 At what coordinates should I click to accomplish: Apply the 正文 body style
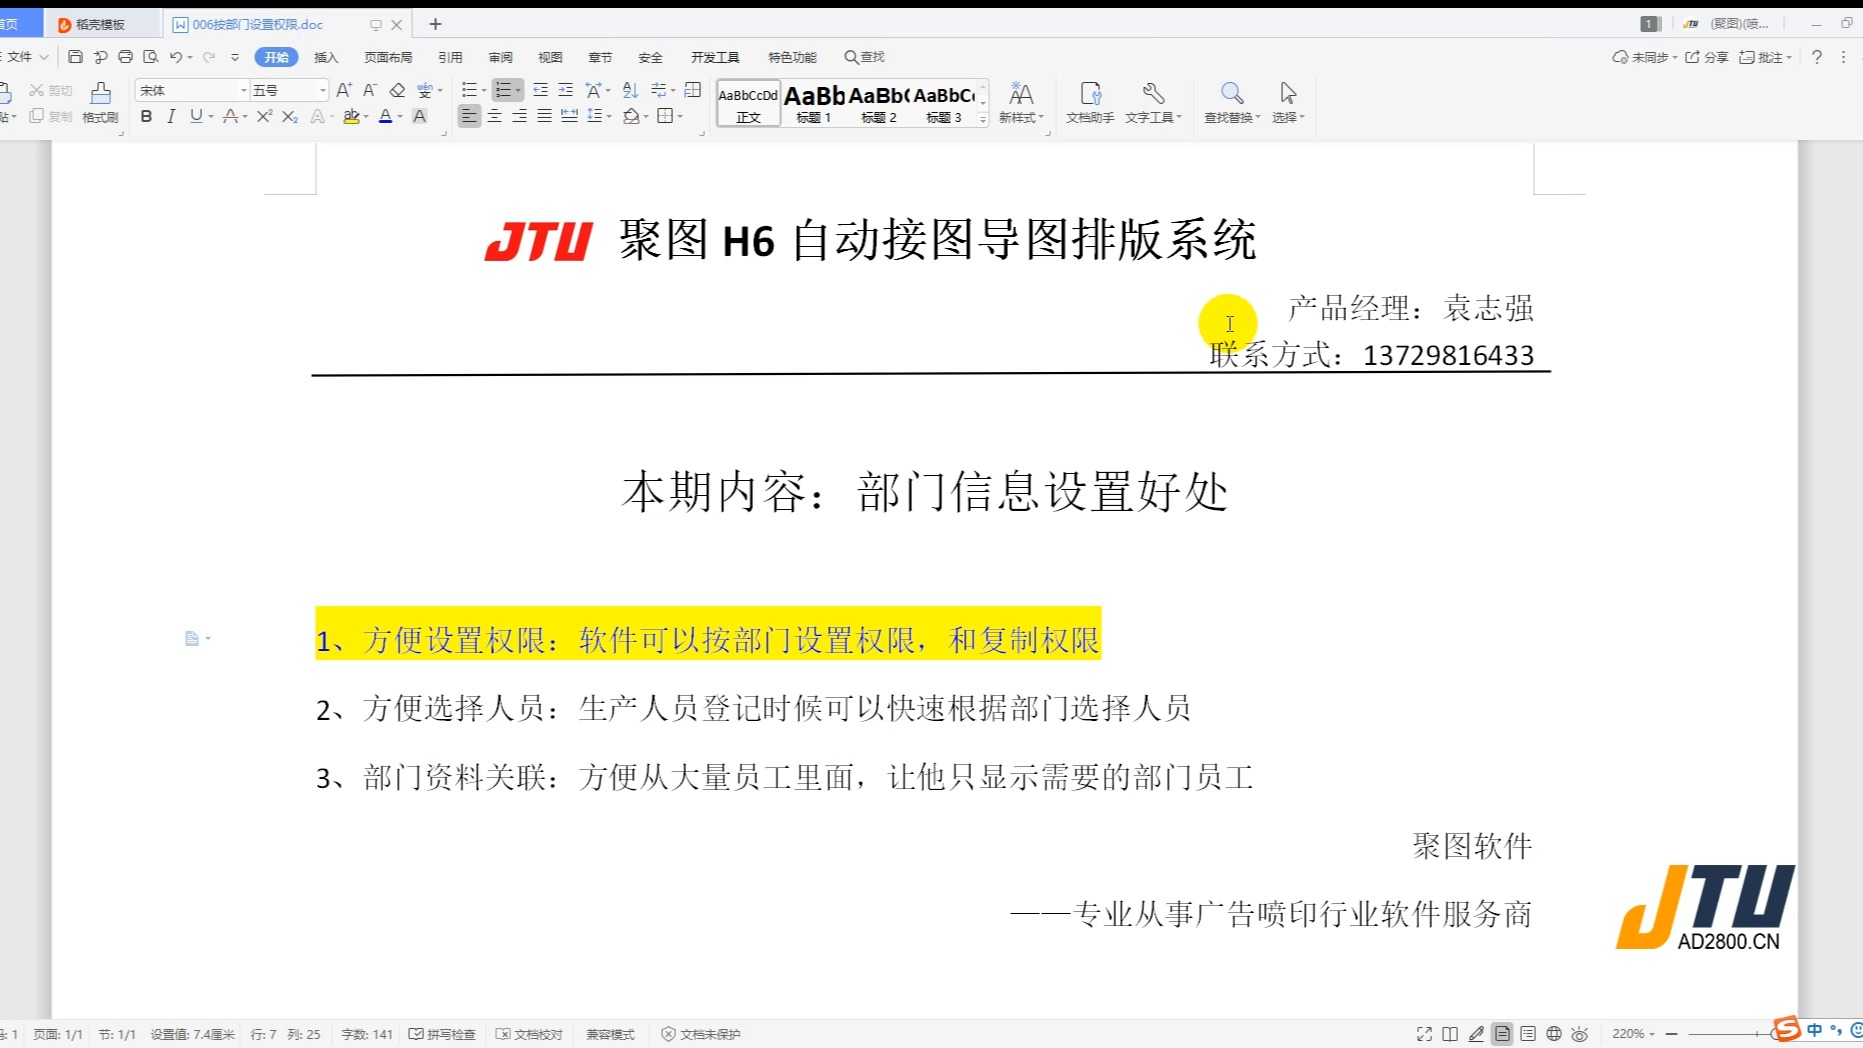(x=748, y=103)
